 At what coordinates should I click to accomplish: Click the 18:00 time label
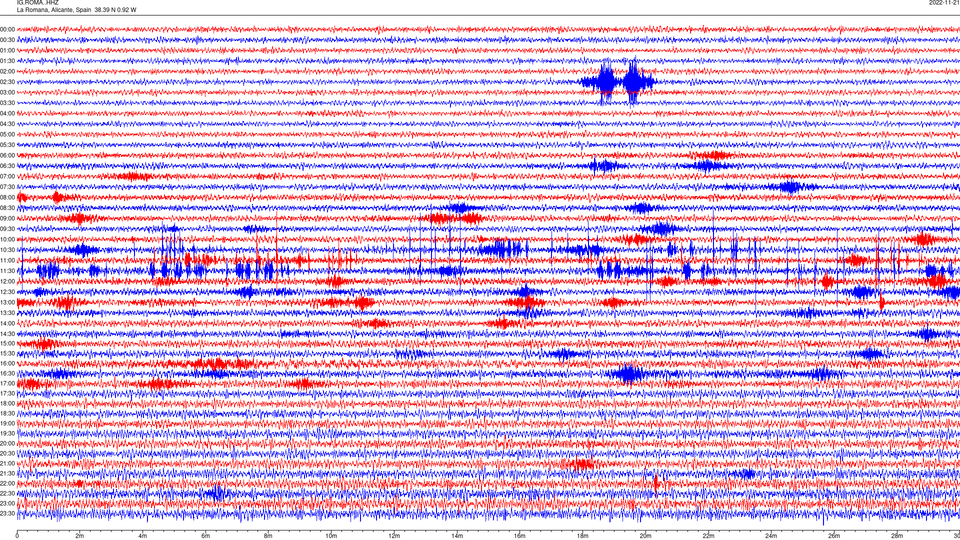(x=7, y=403)
